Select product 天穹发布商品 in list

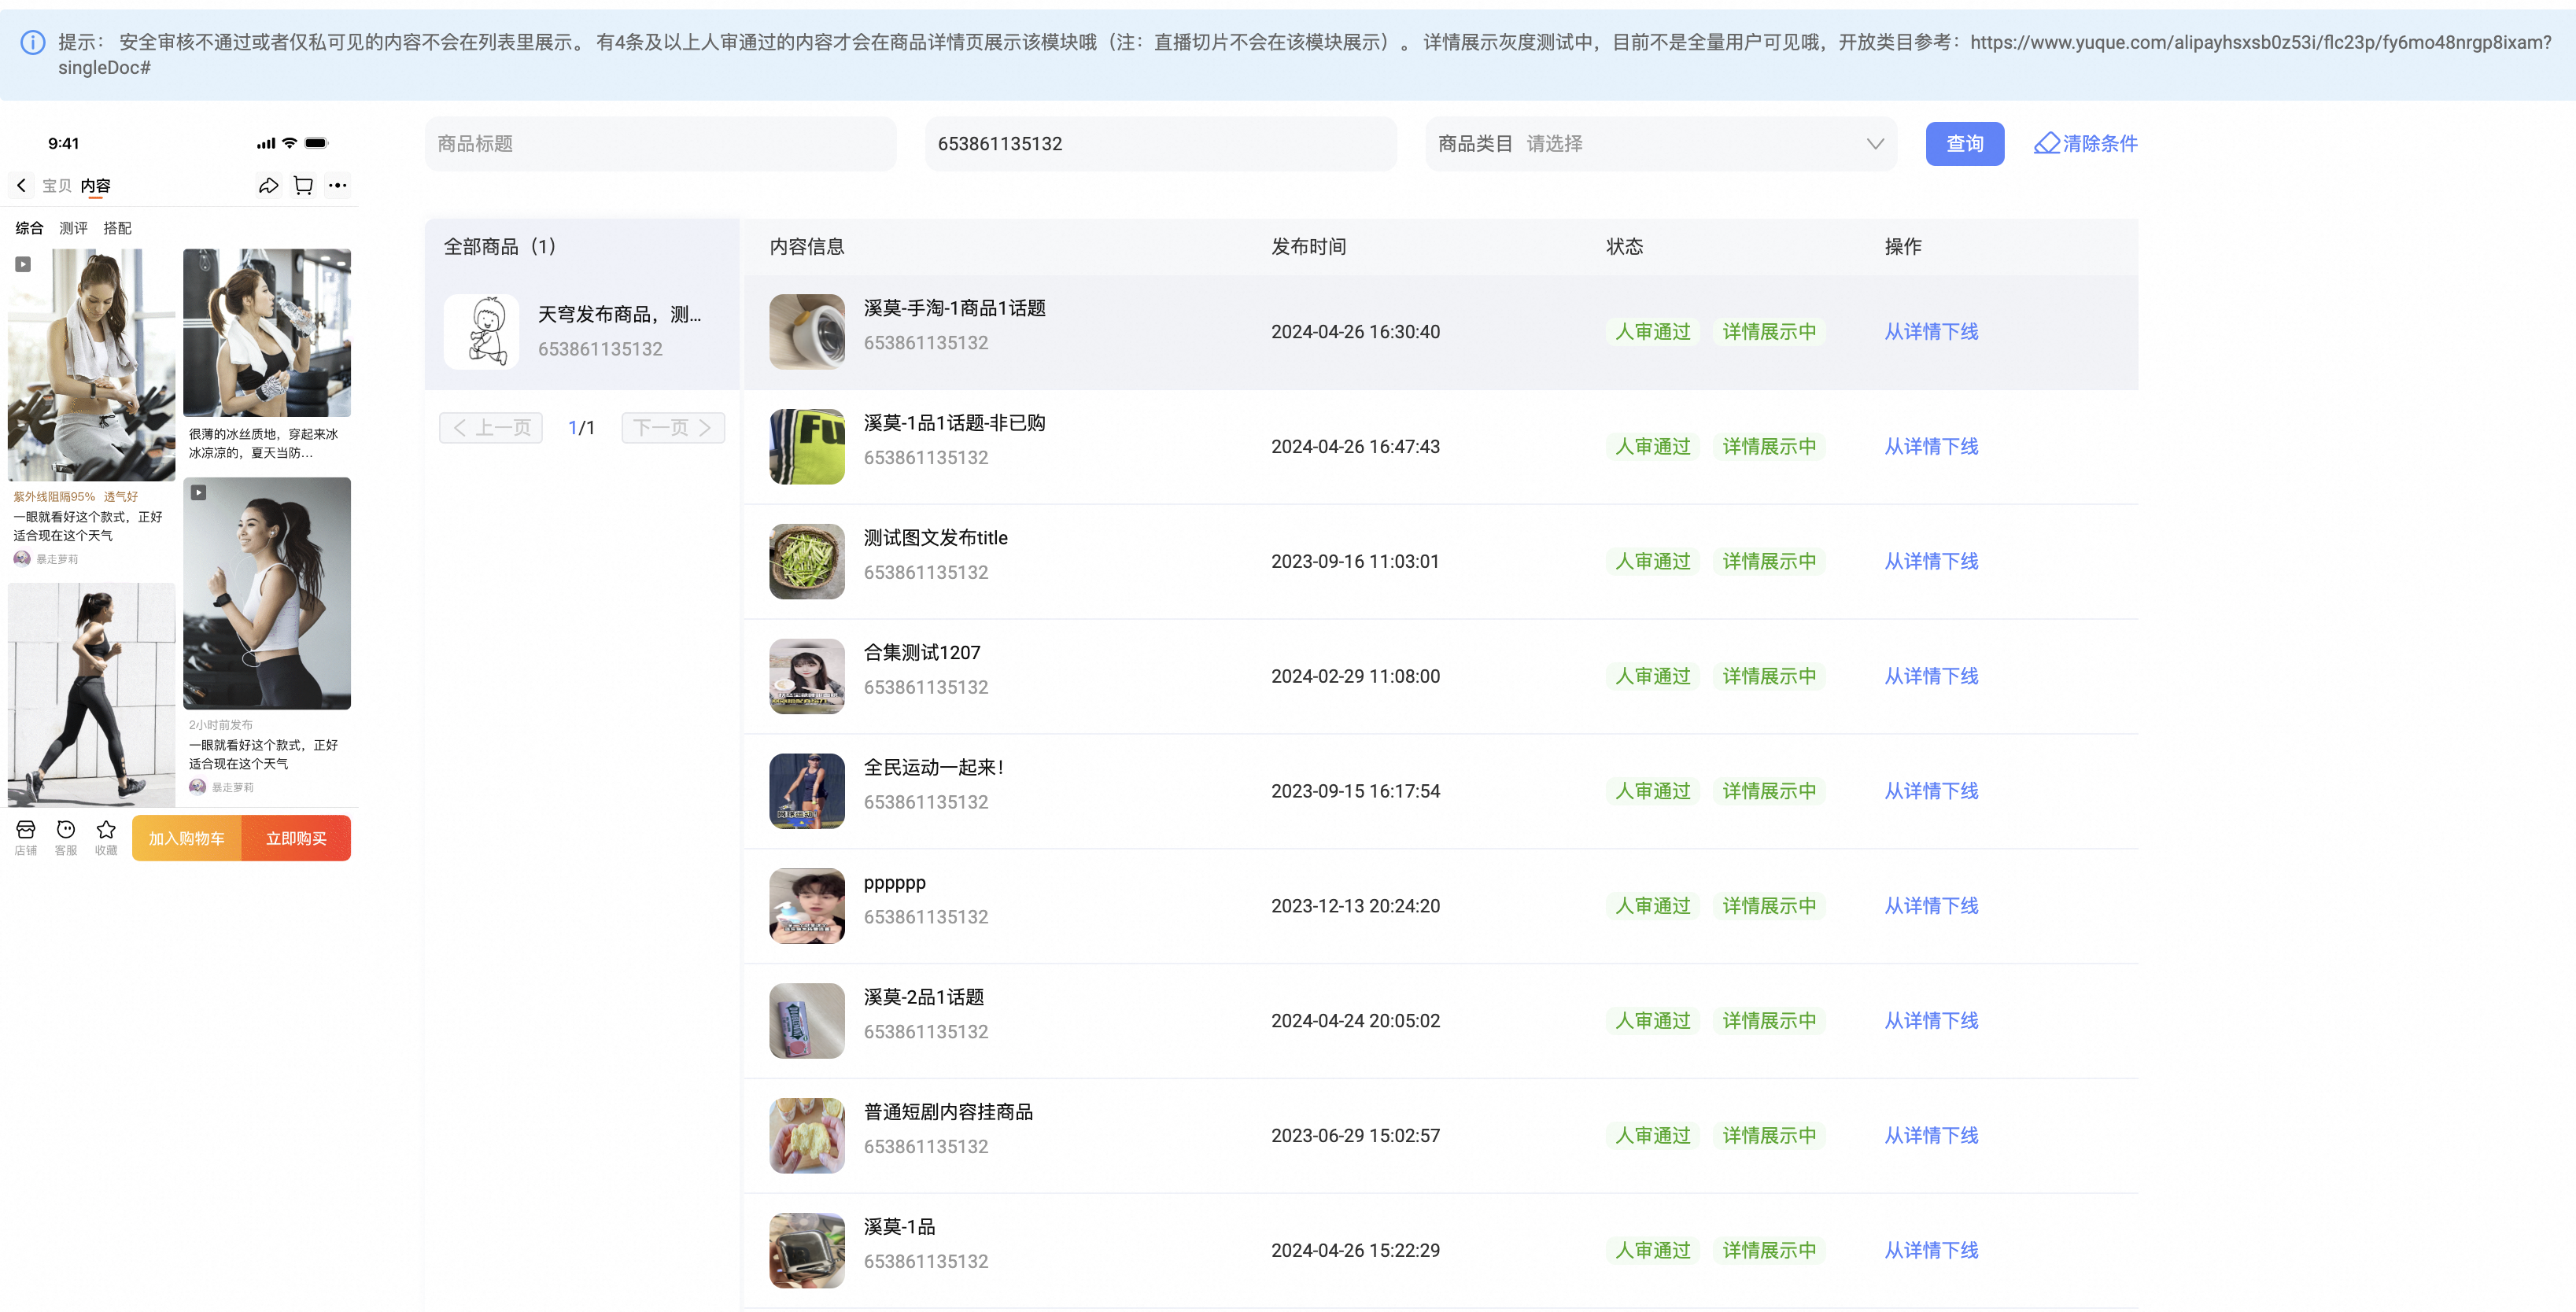[583, 331]
